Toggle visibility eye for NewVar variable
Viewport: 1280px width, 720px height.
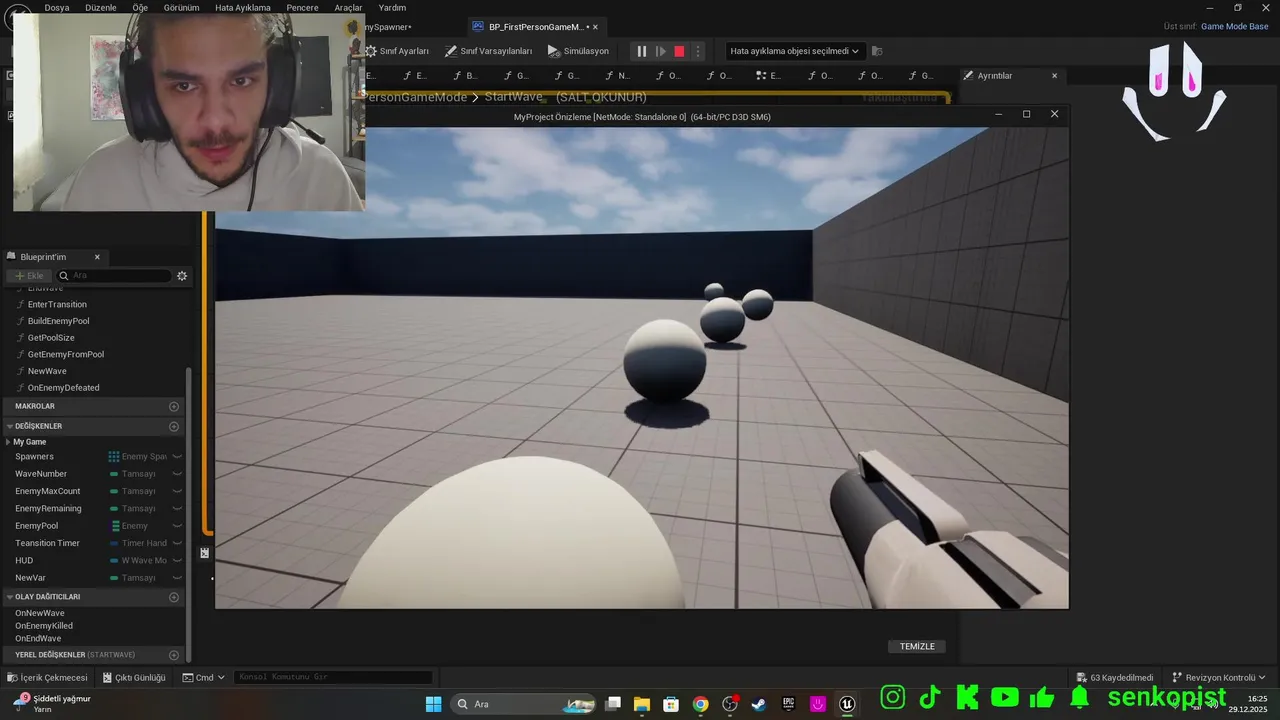[177, 578]
